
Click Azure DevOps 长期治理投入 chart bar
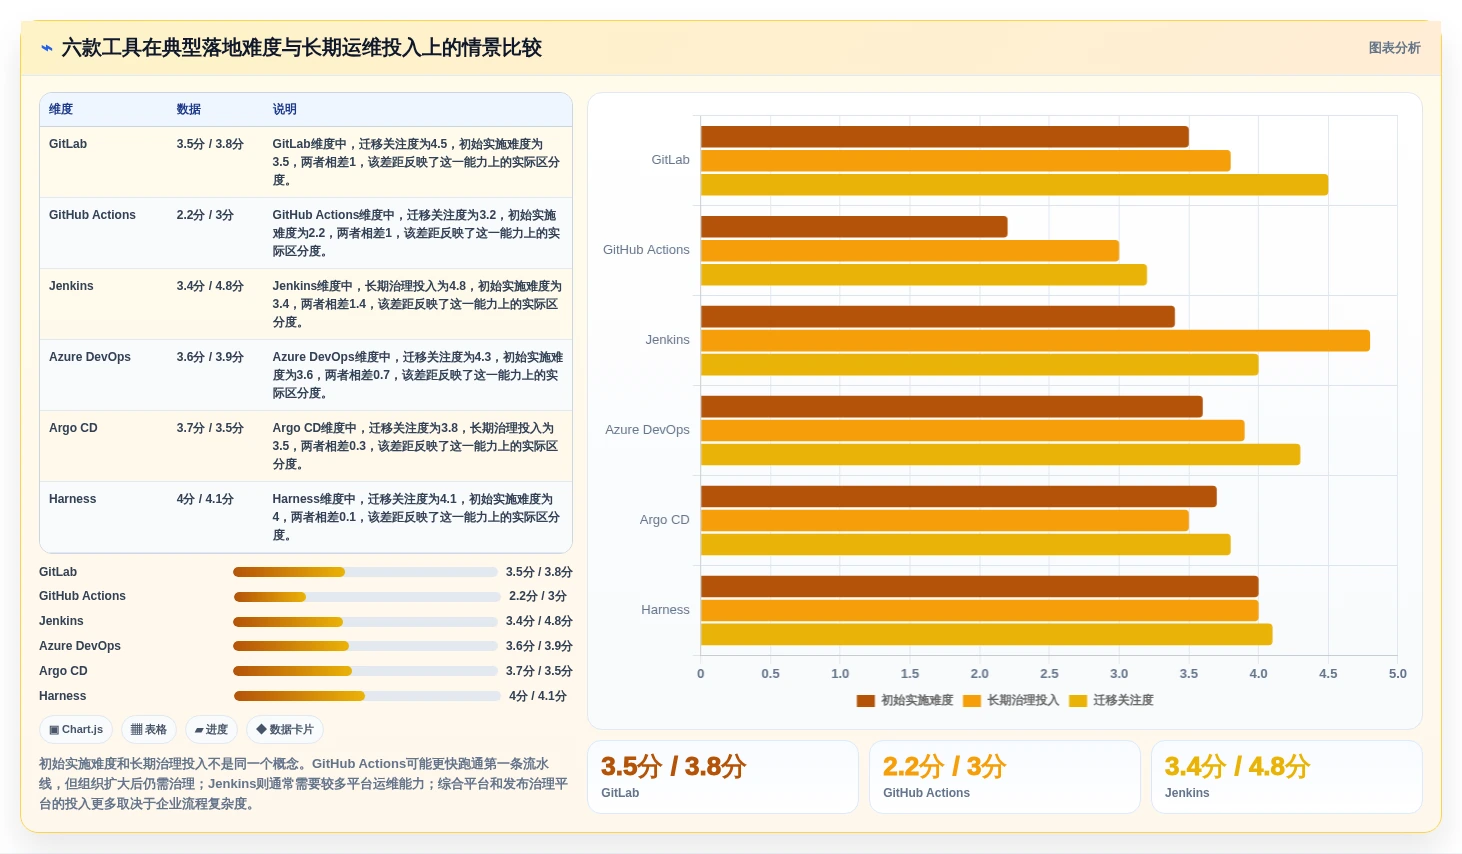[972, 431]
